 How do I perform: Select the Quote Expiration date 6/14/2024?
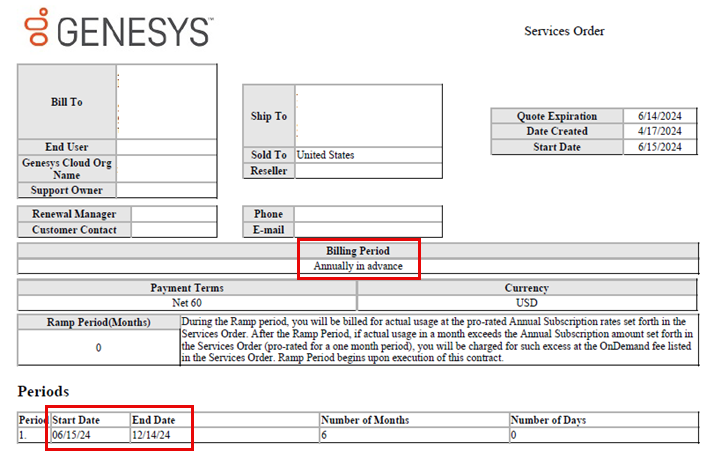point(659,116)
